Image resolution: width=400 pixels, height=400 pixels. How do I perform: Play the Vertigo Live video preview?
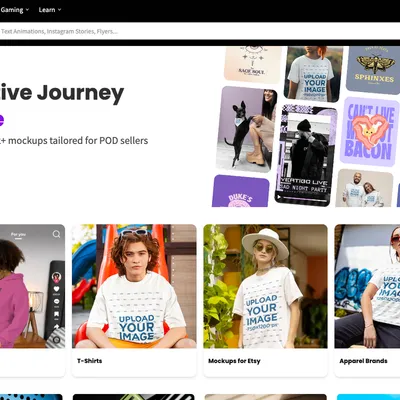pos(279,197)
